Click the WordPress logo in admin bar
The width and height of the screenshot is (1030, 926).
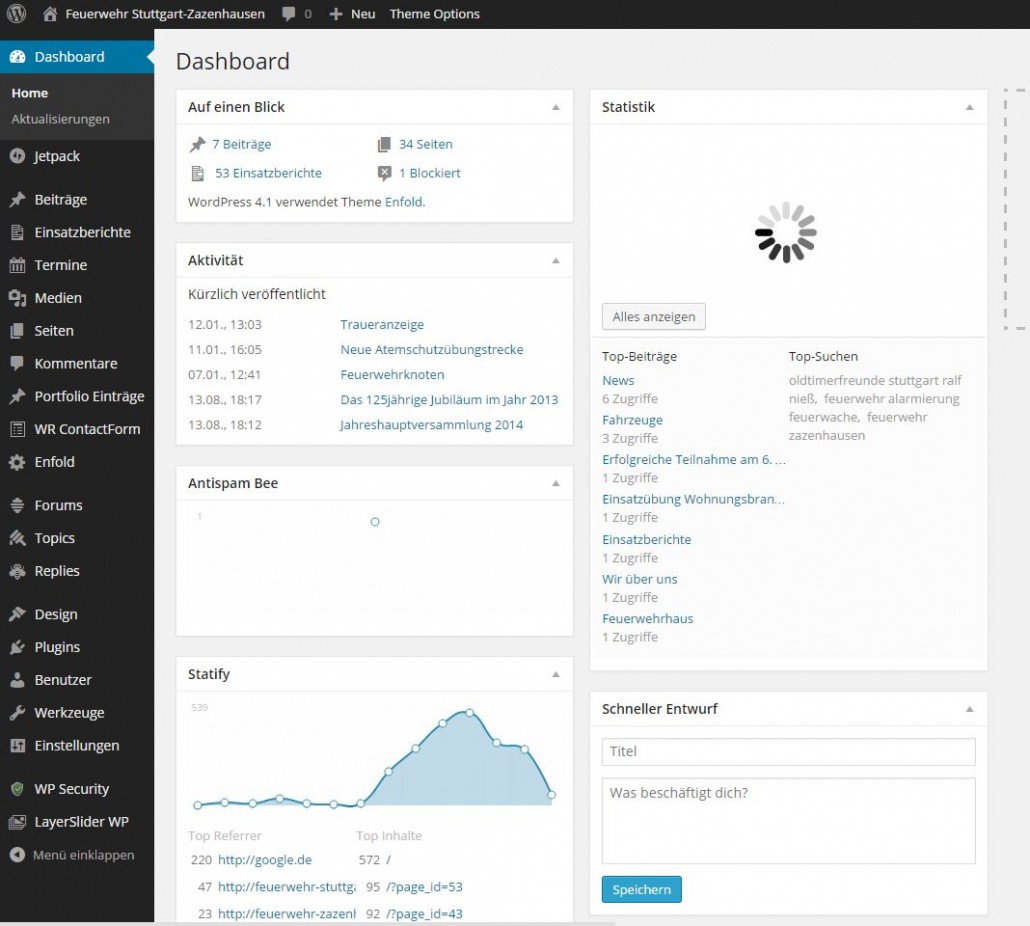click(17, 14)
